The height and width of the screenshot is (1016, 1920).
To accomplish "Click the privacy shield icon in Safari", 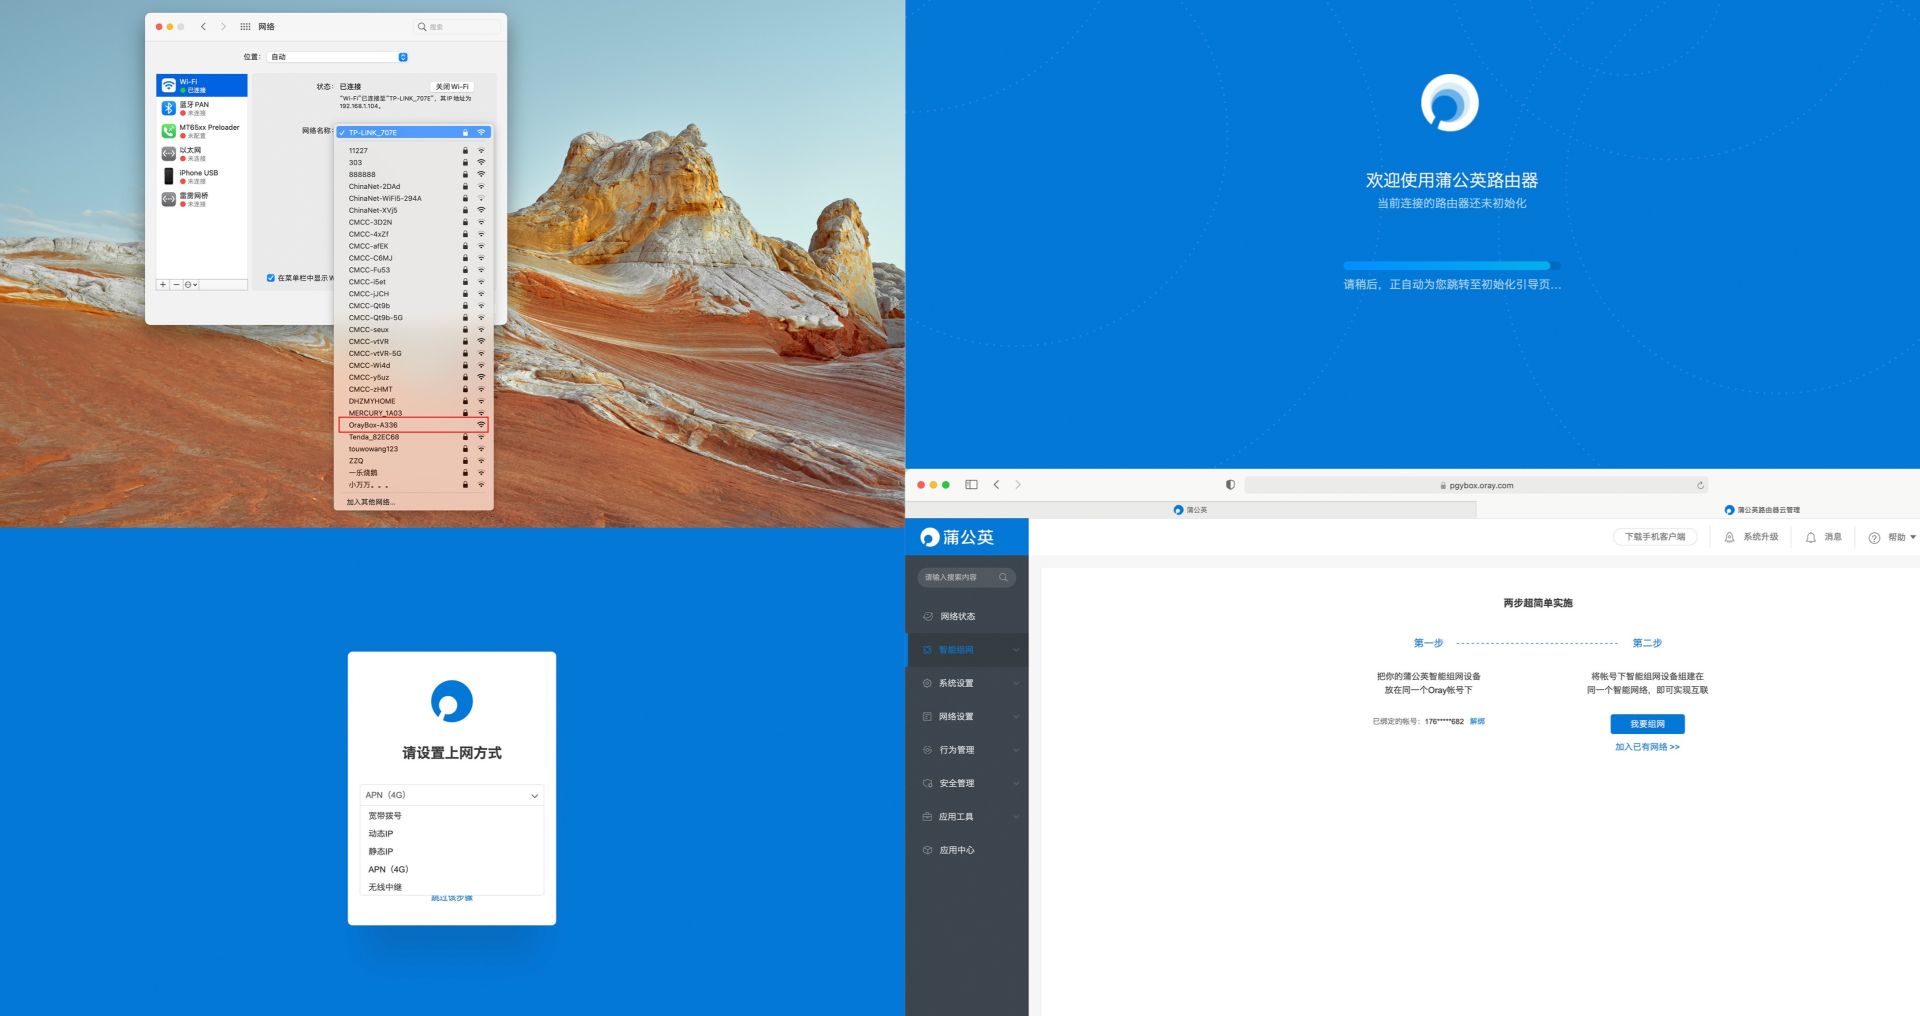I will tap(1230, 485).
